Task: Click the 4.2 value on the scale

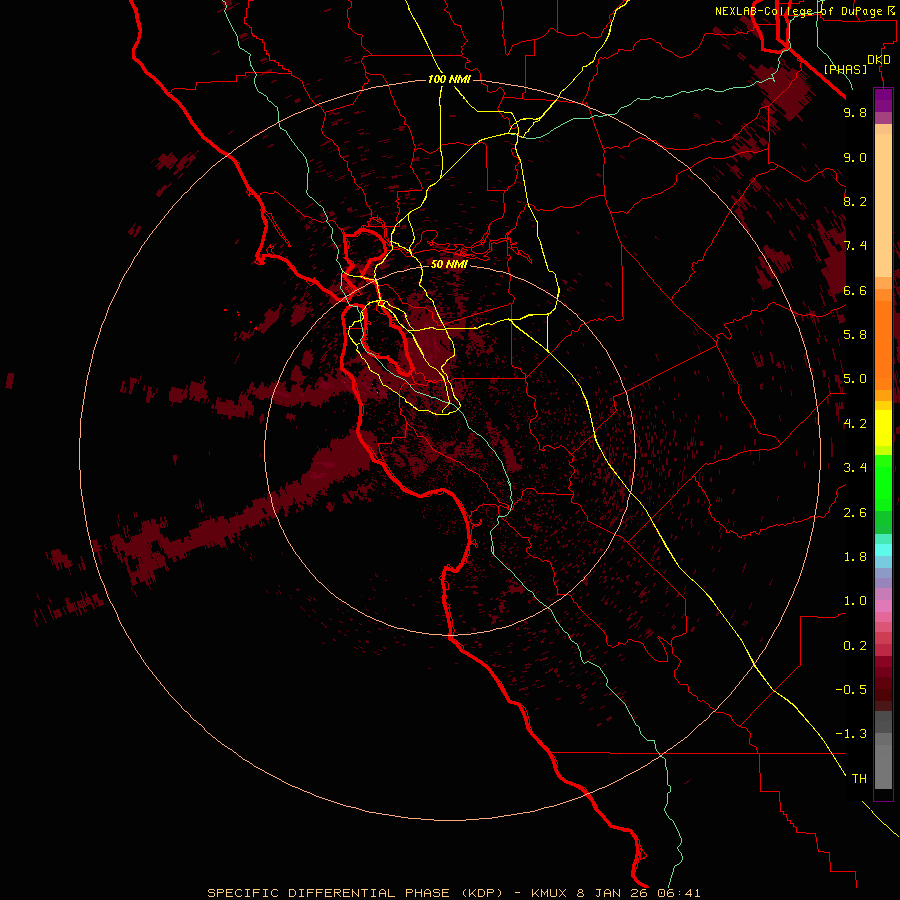Action: tap(855, 424)
